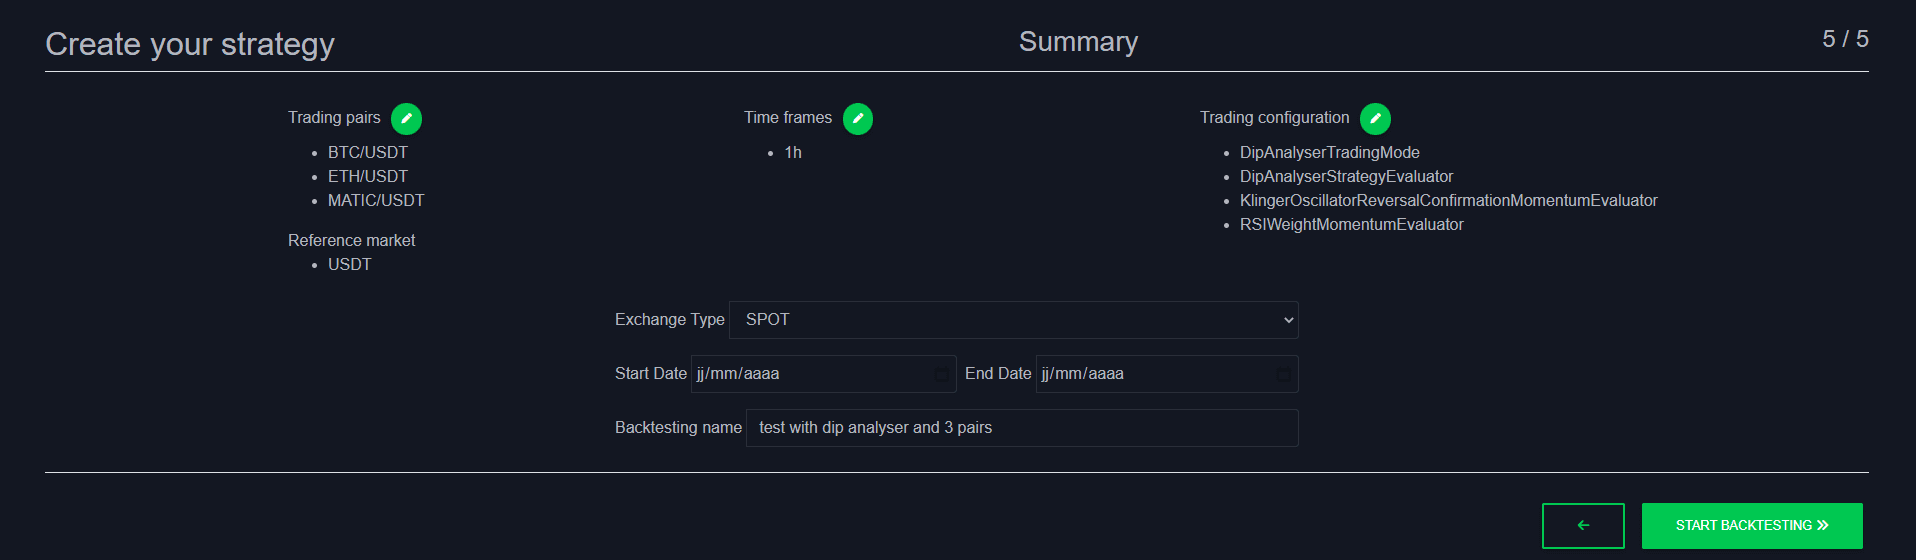Expand the Exchange Type SPOT dropdown
The image size is (1916, 560).
[1014, 320]
